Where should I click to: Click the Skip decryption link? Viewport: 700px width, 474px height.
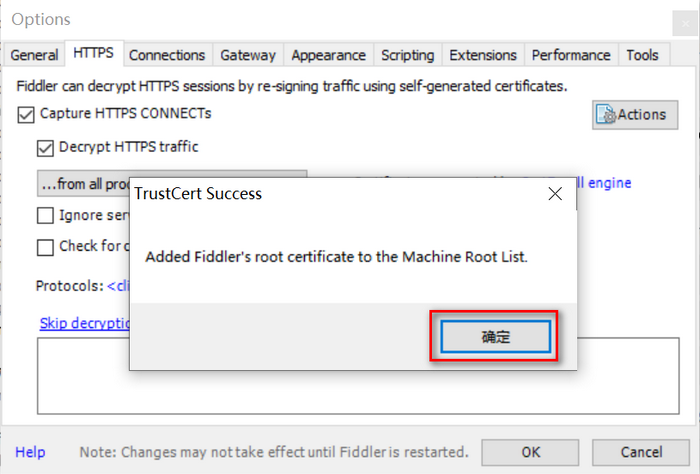pyautogui.click(x=84, y=323)
